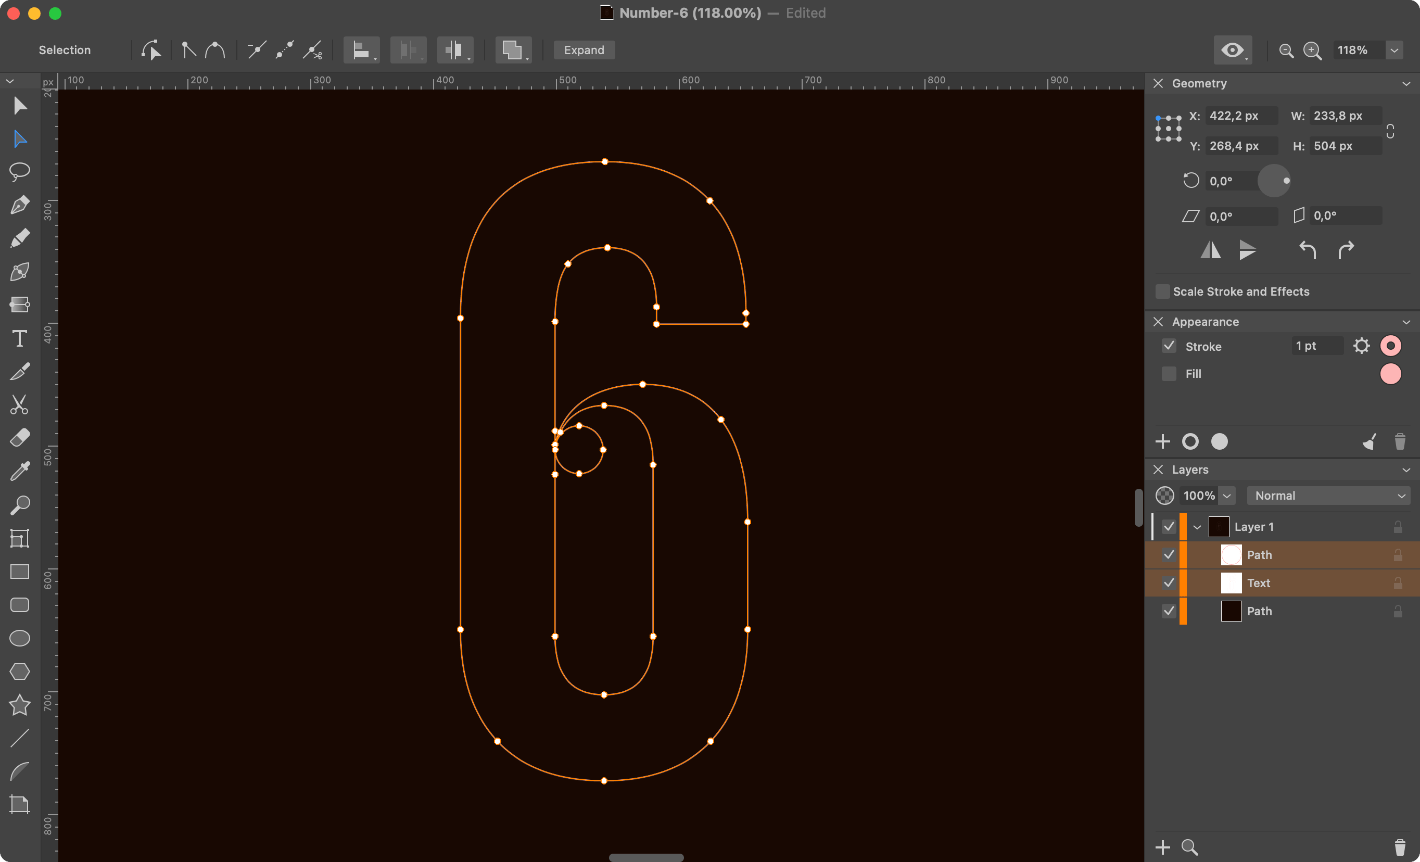Select the Ellipse shape tool
The image size is (1420, 862).
(x=19, y=638)
